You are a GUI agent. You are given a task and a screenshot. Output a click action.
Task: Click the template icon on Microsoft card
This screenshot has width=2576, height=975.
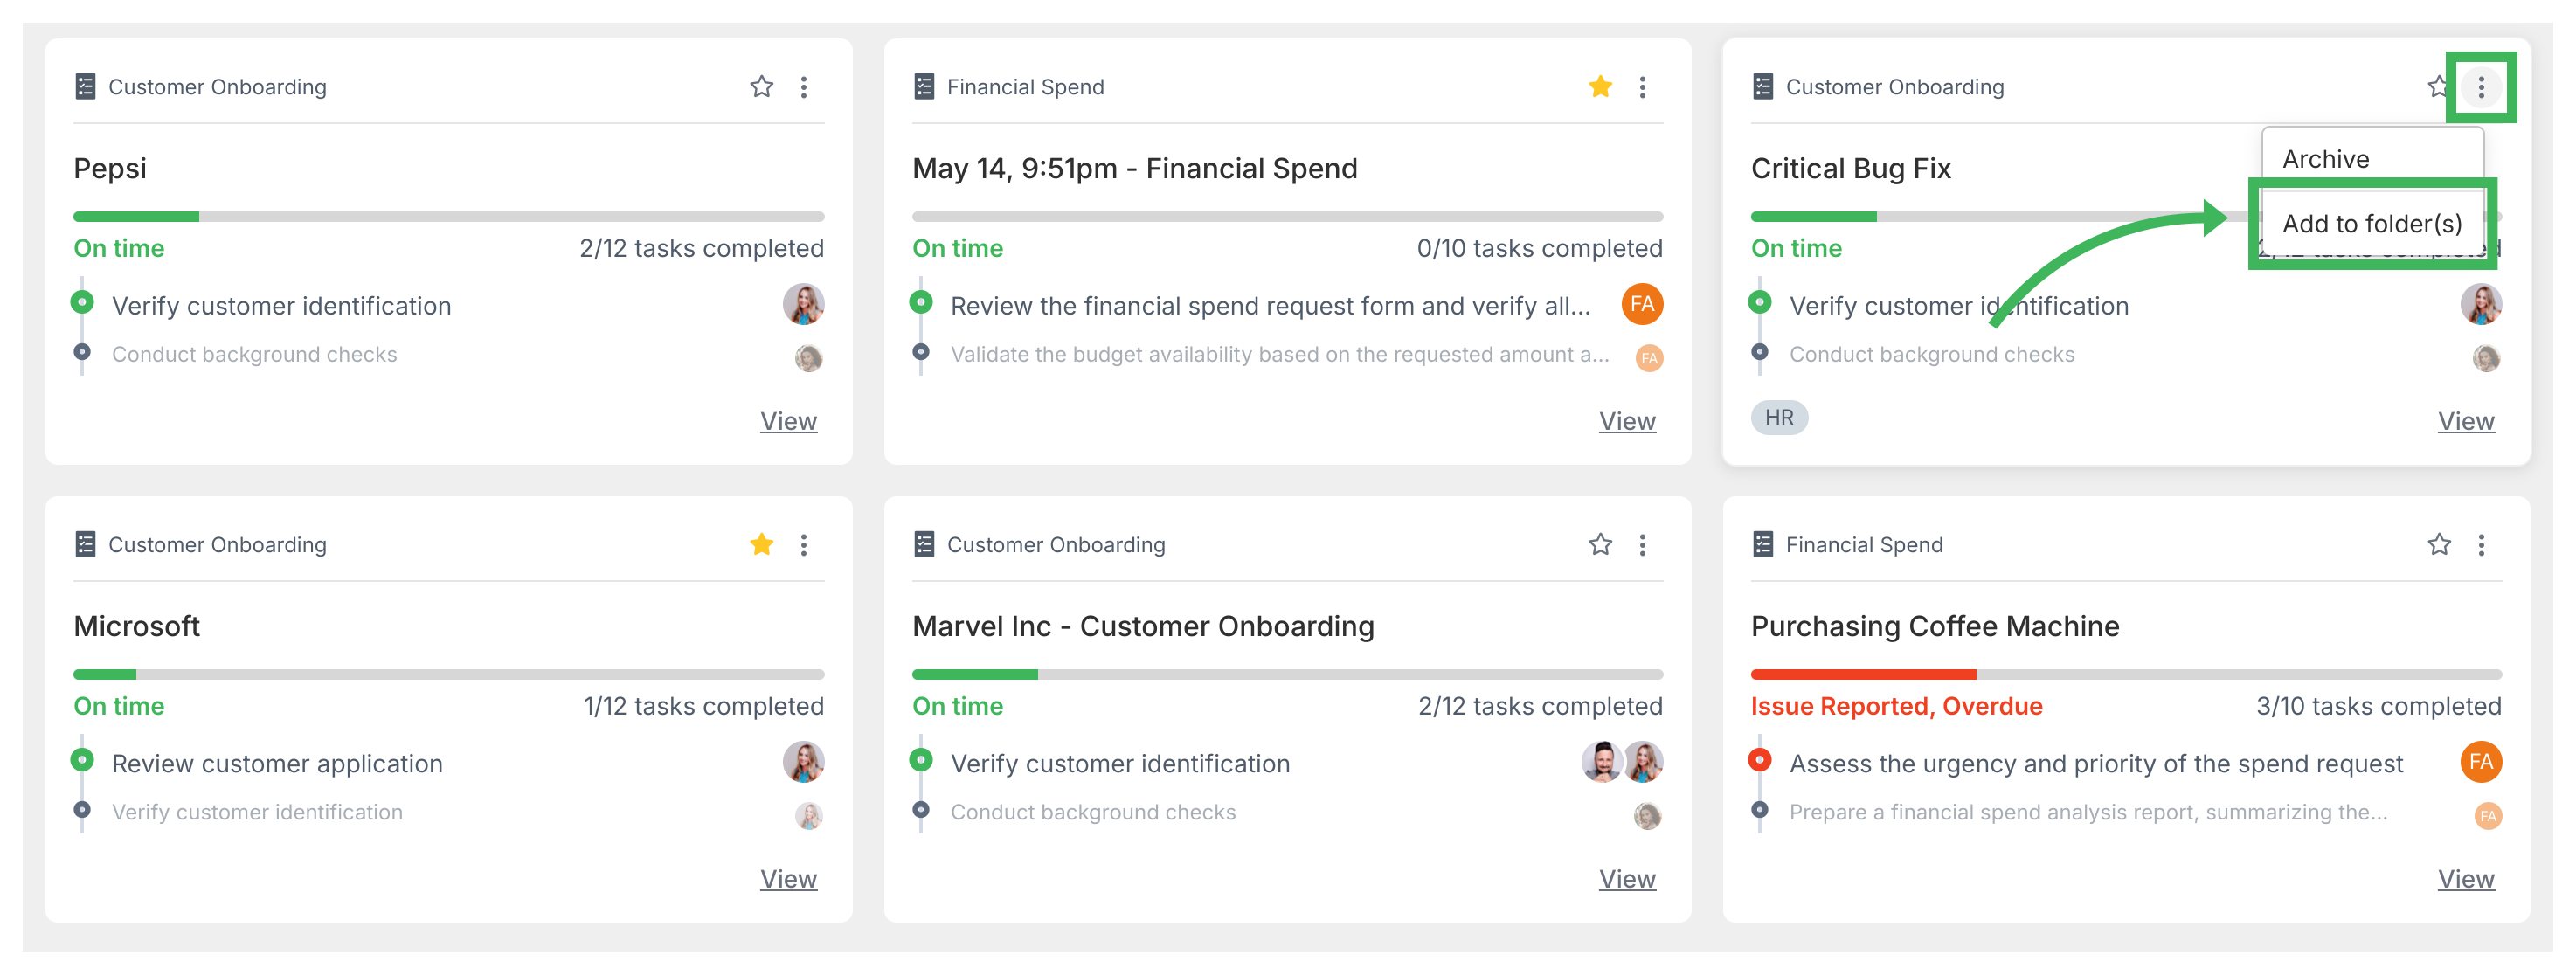pos(85,545)
